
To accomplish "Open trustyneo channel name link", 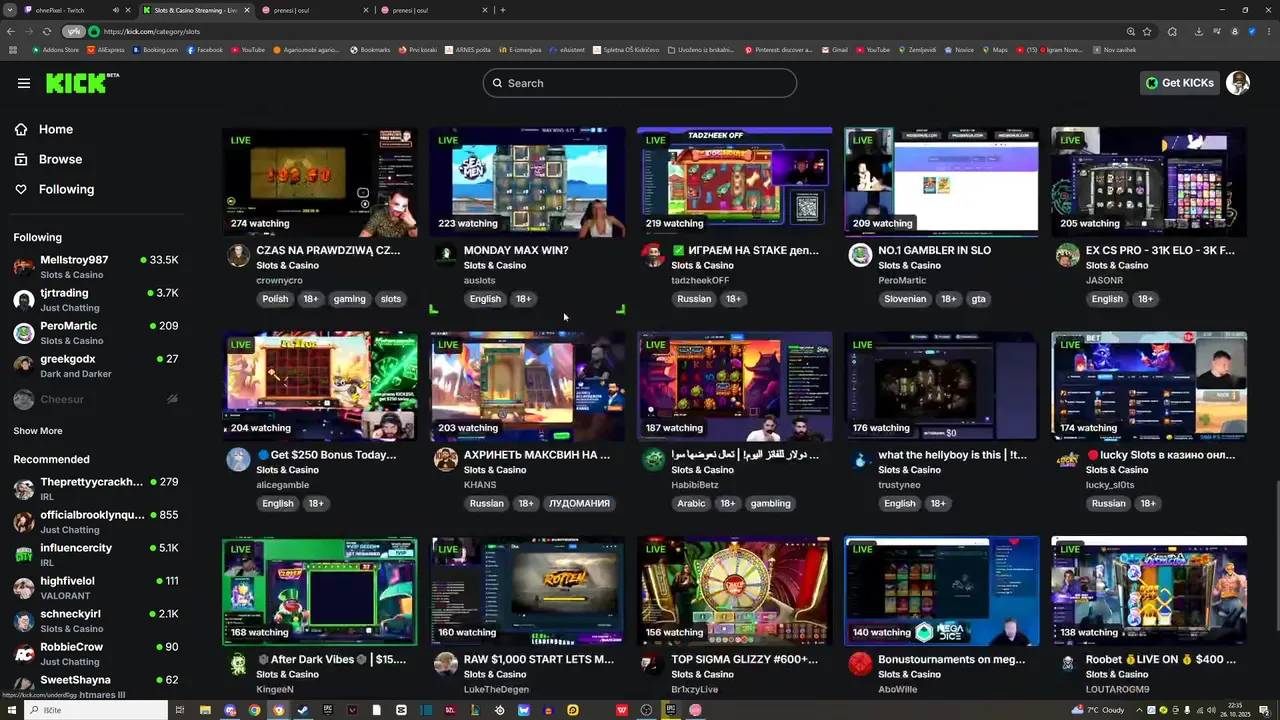I will pos(901,485).
